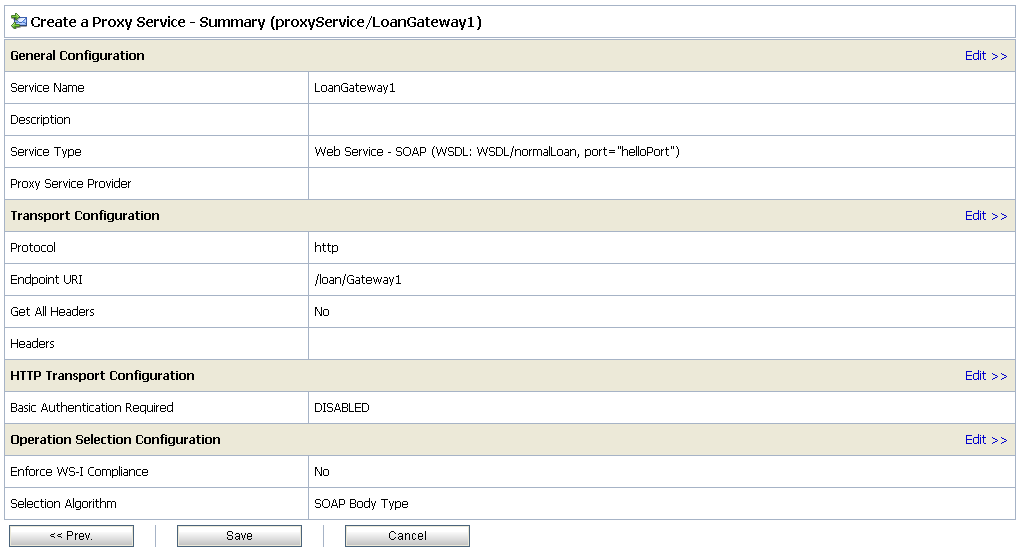
Task: Click the Service Type label
Action: point(45,152)
